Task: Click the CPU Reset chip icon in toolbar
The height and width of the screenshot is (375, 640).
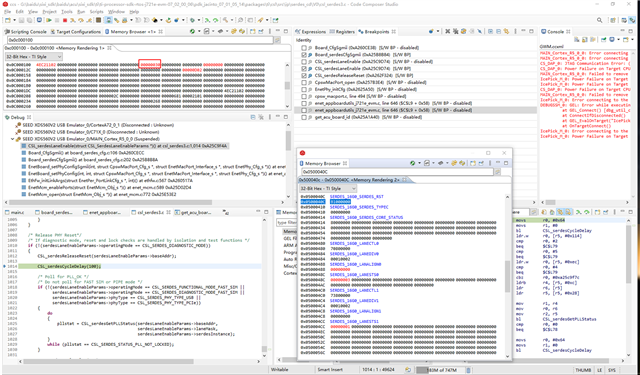Action: [98, 20]
